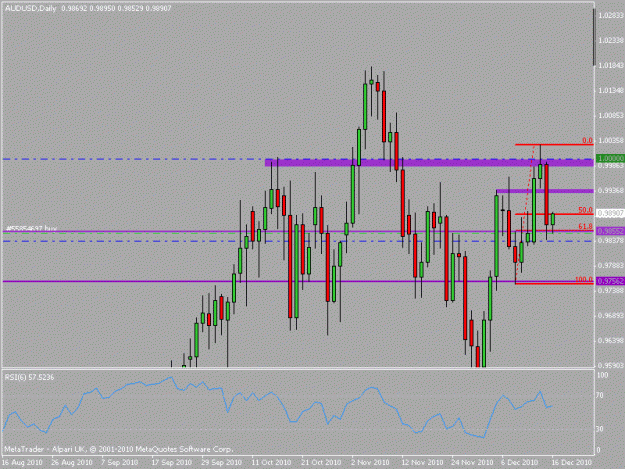Click the 2 Nov 2010 date label
The image size is (625, 469).
click(x=370, y=462)
